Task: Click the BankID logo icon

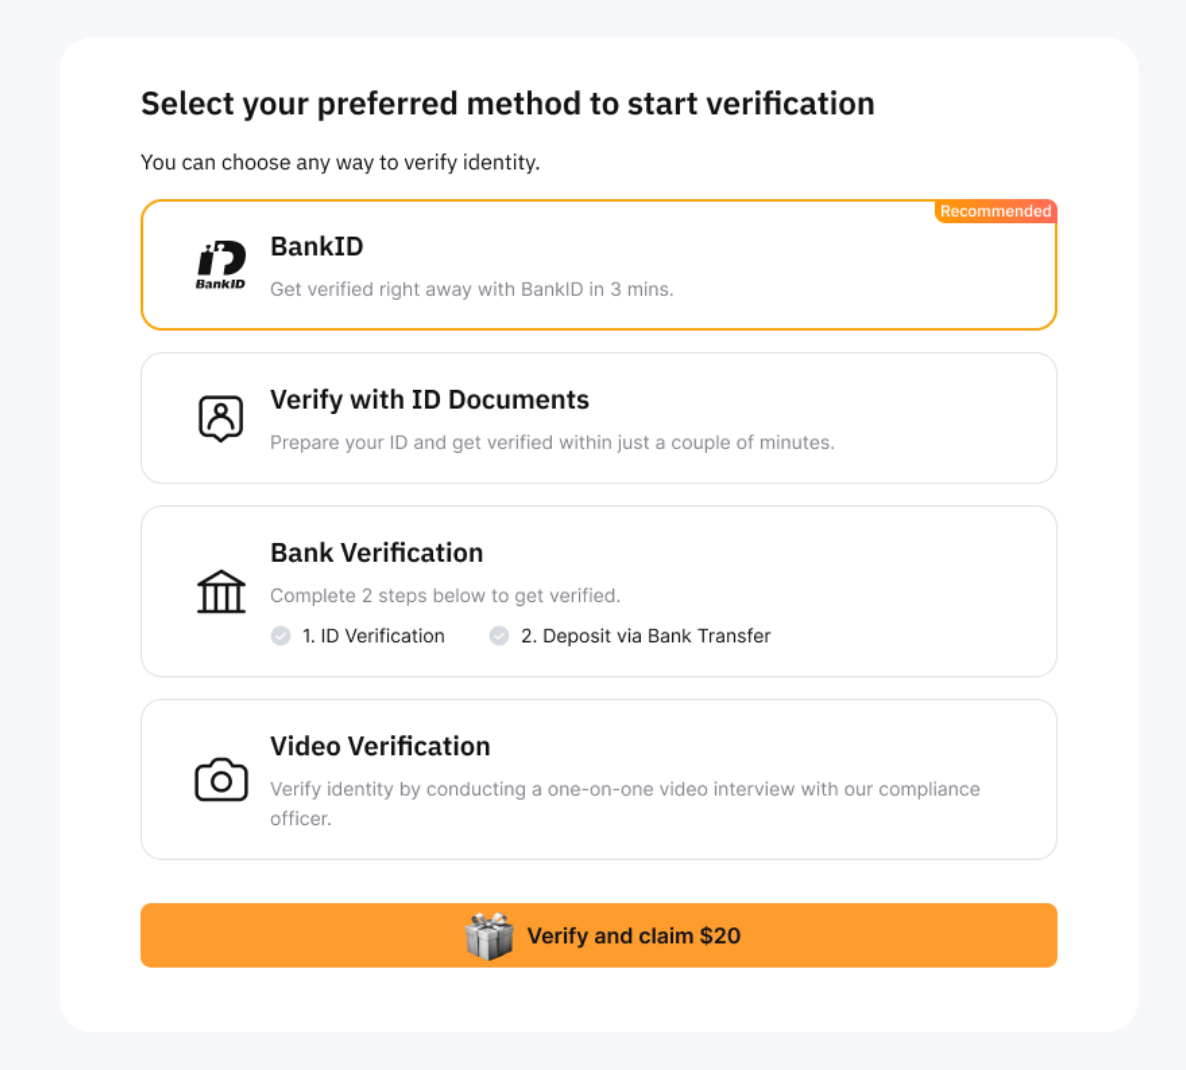Action: click(x=221, y=264)
